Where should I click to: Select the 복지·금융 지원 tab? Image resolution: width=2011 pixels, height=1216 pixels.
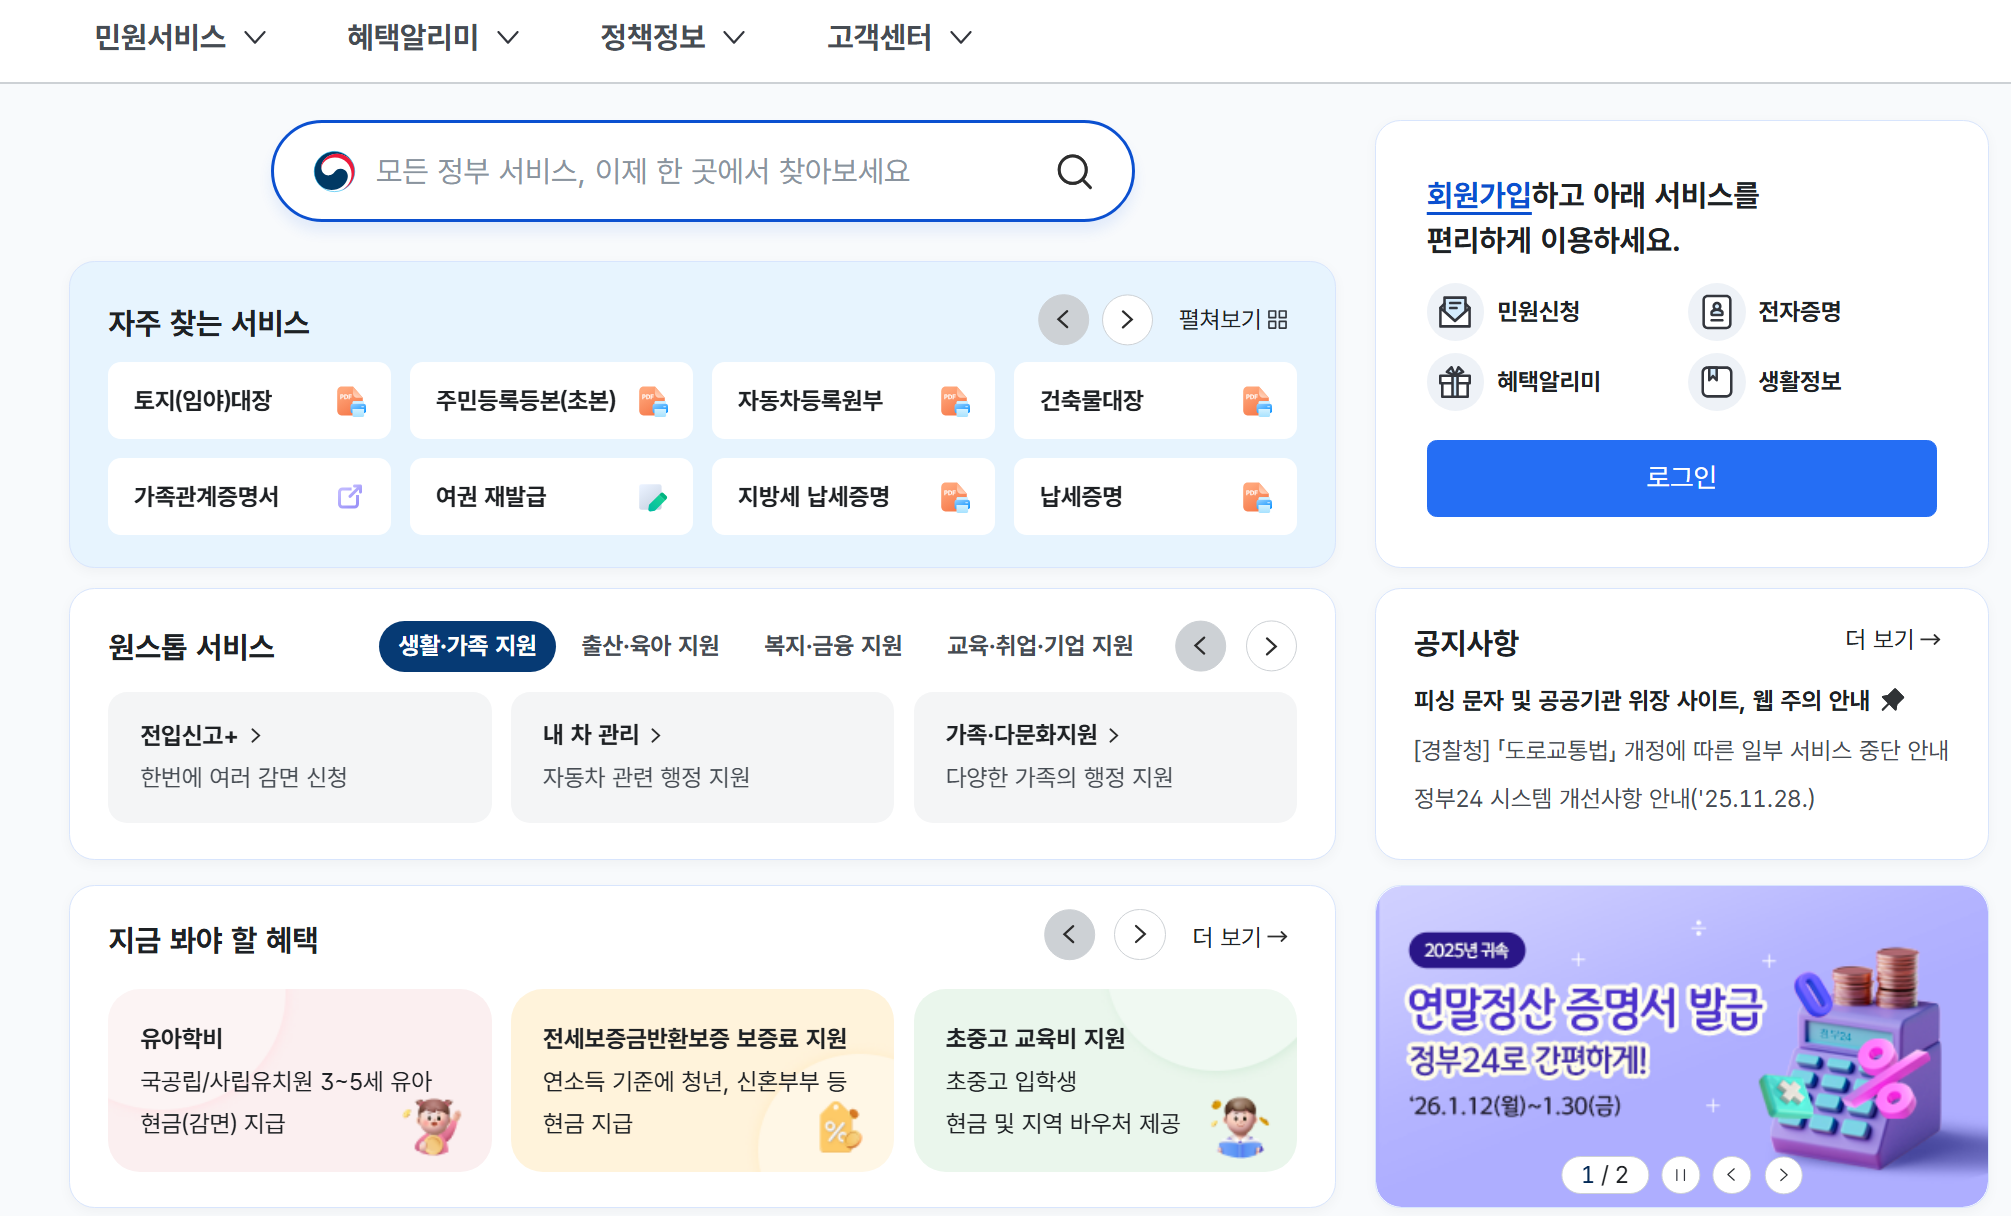833,646
